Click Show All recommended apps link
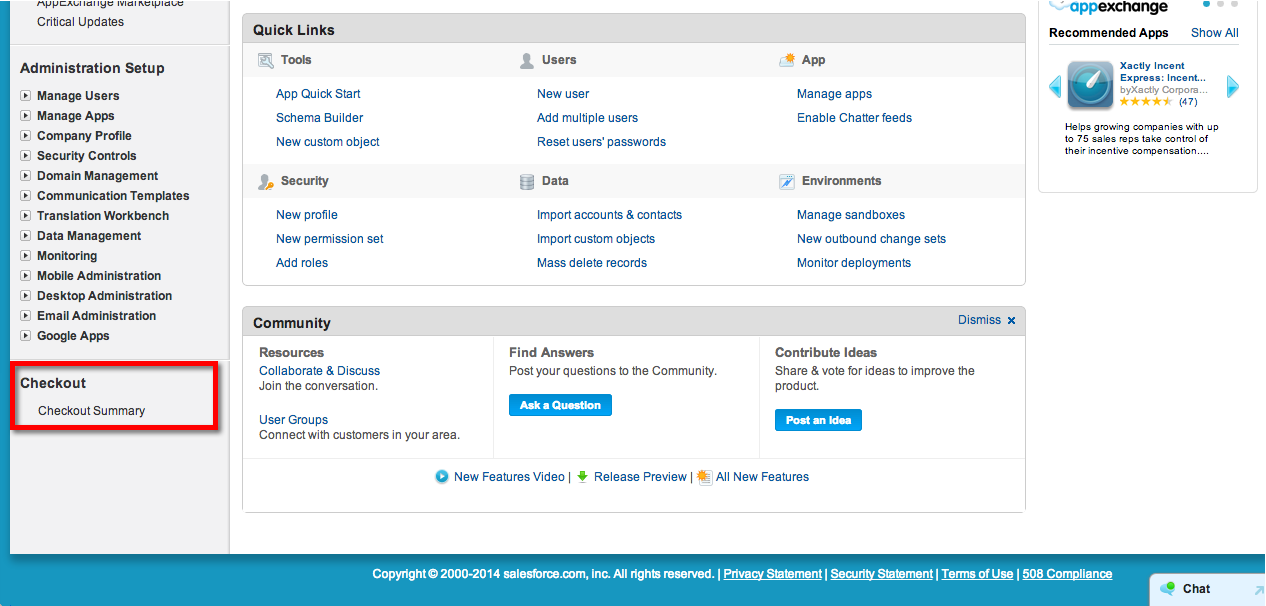The width and height of the screenshot is (1266, 606). 1214,33
